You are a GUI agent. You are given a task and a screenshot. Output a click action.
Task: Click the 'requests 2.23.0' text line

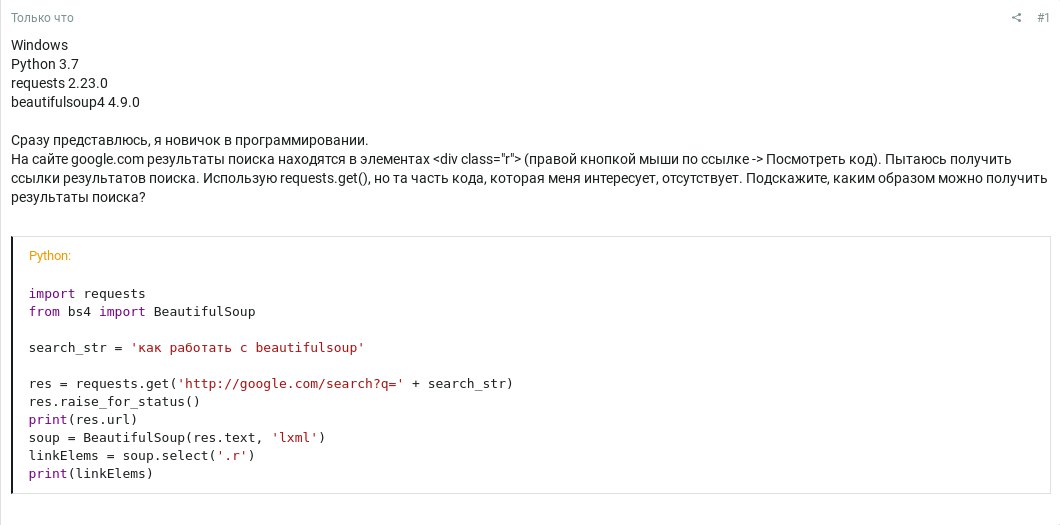click(59, 83)
